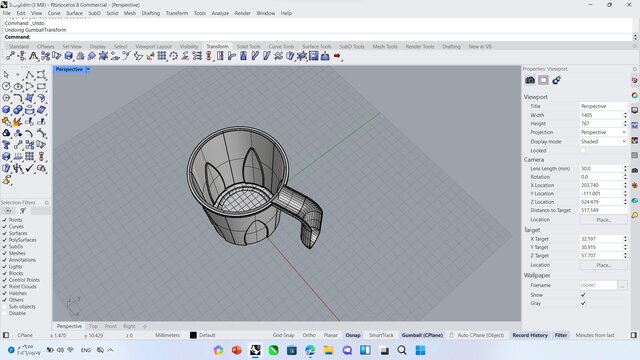Open File Explorer from the taskbar
640x360 pixels.
point(329,350)
